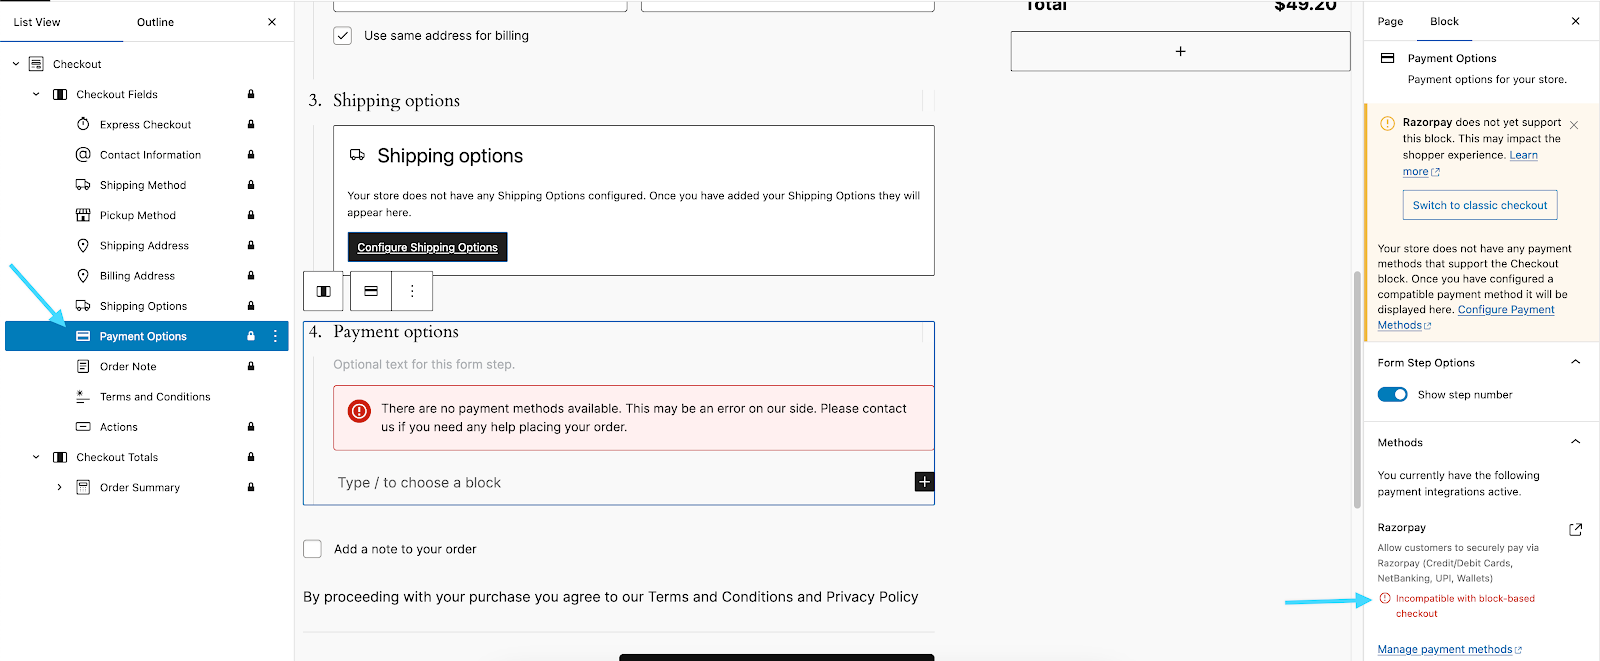Collapse the Checkout tree item
Viewport: 1600px width, 661px height.
[15, 64]
